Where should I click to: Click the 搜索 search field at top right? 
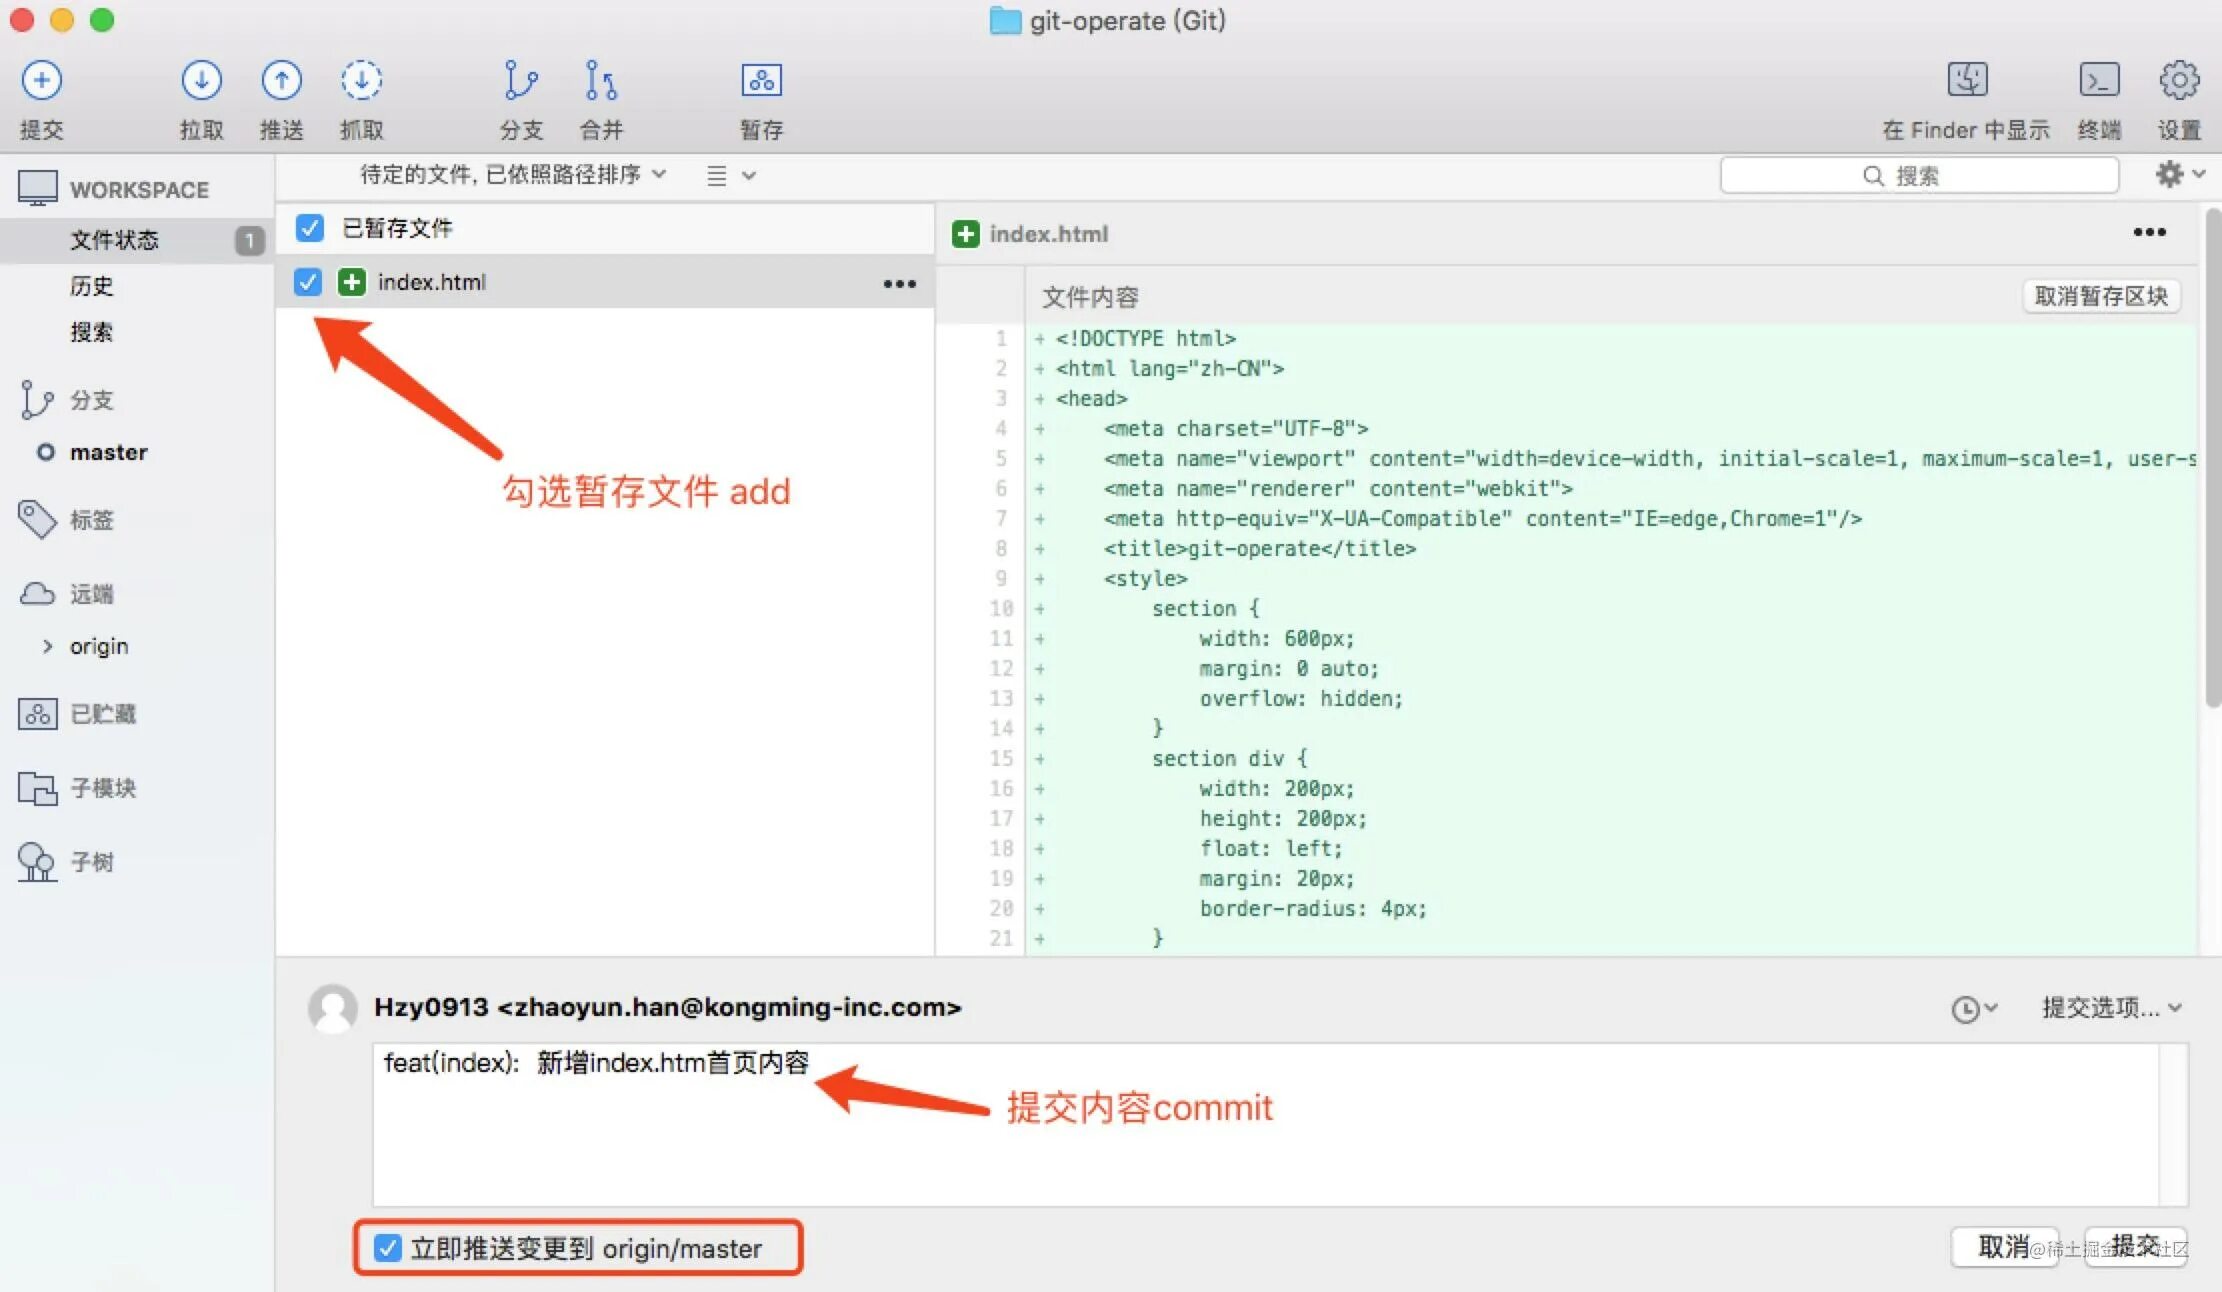tap(1918, 176)
